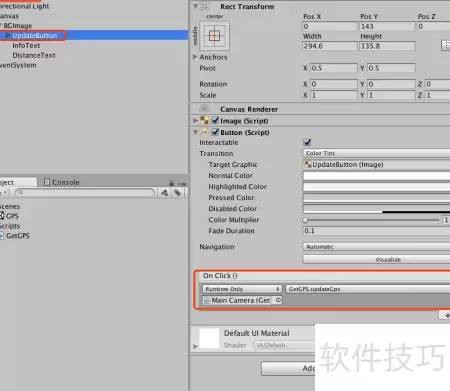Click the Image (Script) component icon
The image size is (450, 391).
pyautogui.click(x=204, y=121)
